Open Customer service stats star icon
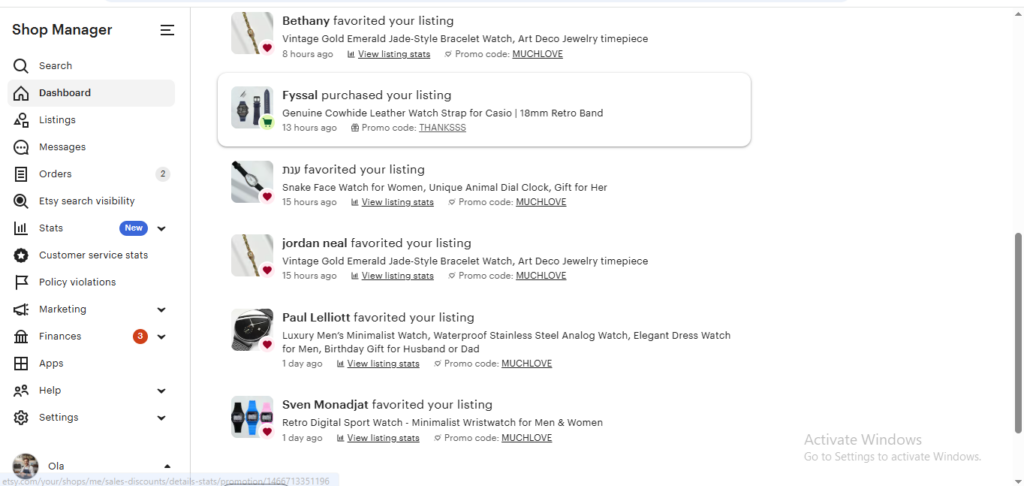1024x486 pixels. point(21,255)
